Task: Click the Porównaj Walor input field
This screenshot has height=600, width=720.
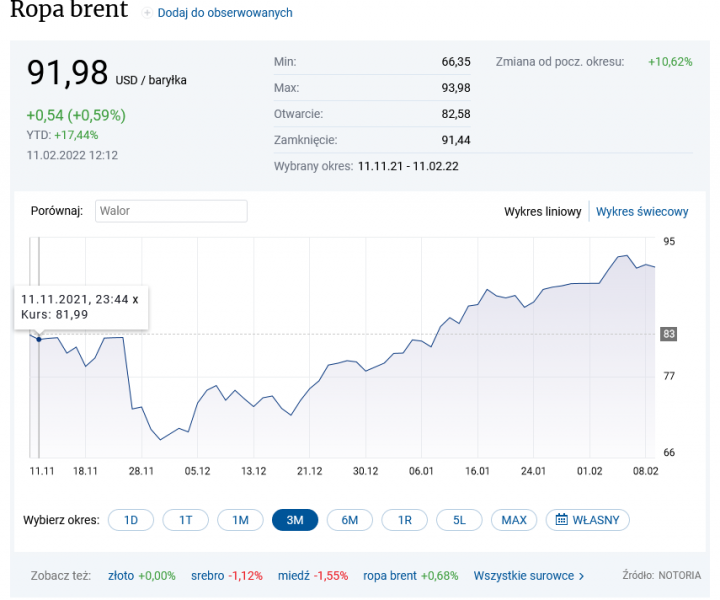Action: point(171,211)
